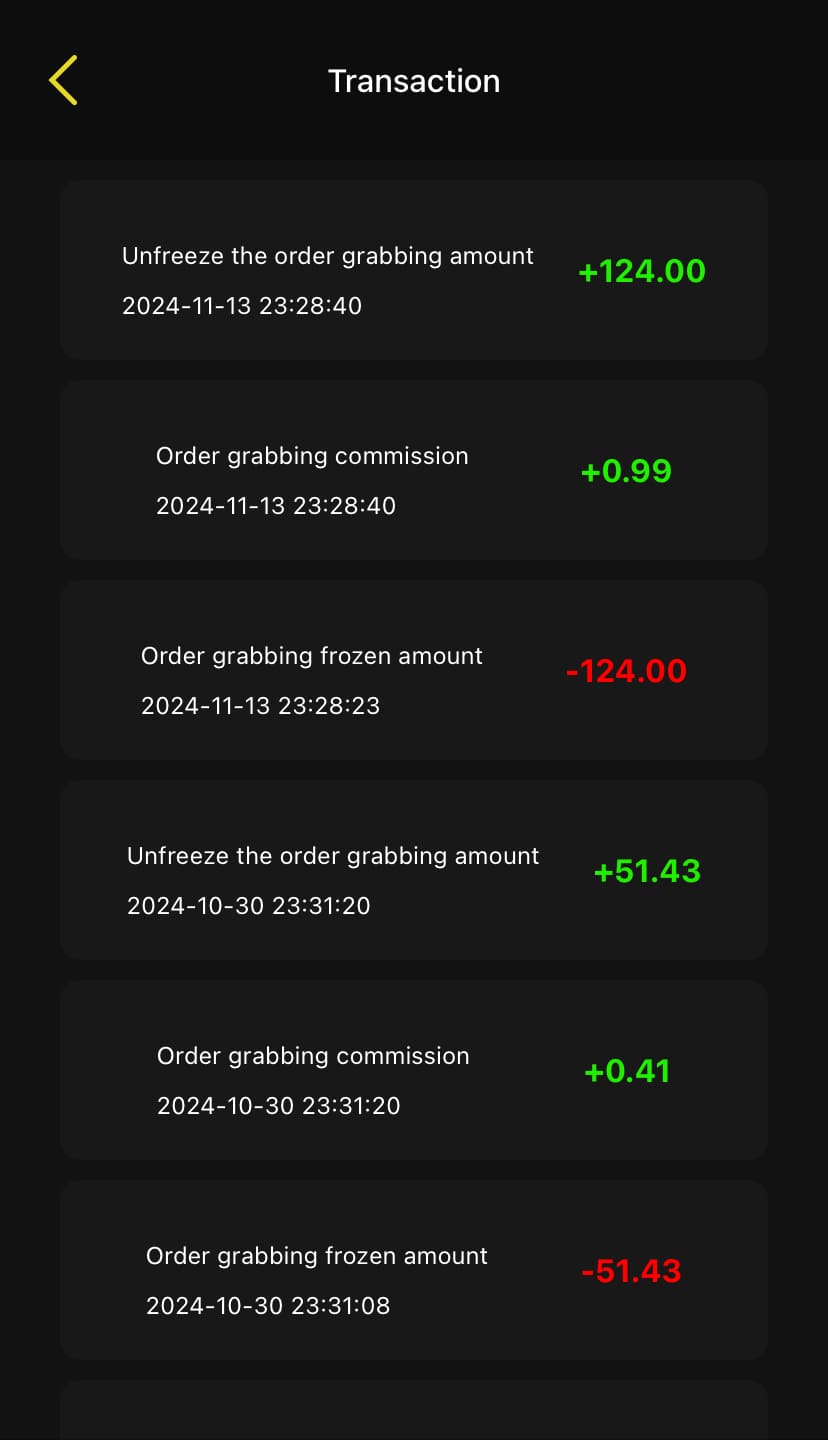The image size is (828, 1440).
Task: Click the 2024-10-30 23:31:08 timestamp
Action: [268, 1306]
